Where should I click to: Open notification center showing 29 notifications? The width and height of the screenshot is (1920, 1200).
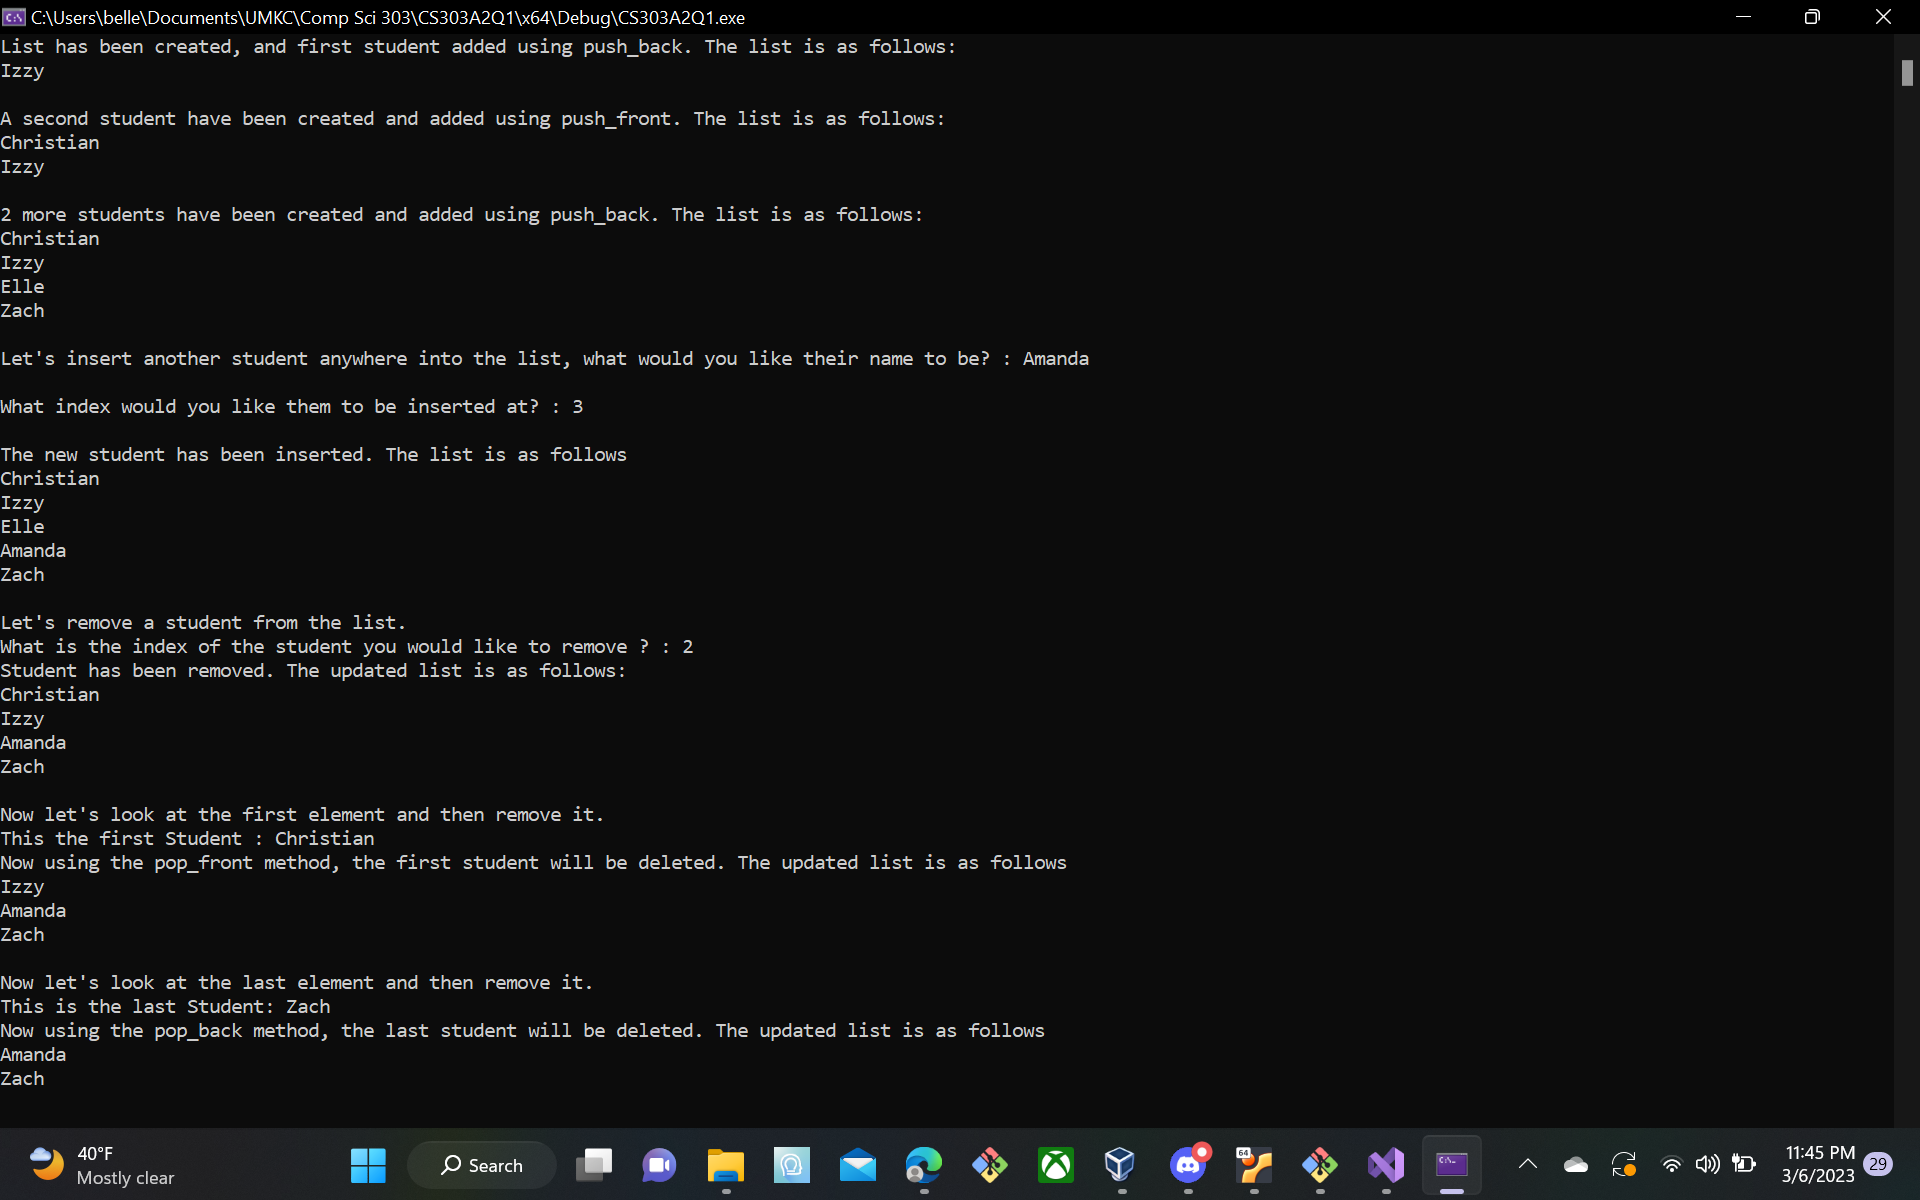1878,1164
